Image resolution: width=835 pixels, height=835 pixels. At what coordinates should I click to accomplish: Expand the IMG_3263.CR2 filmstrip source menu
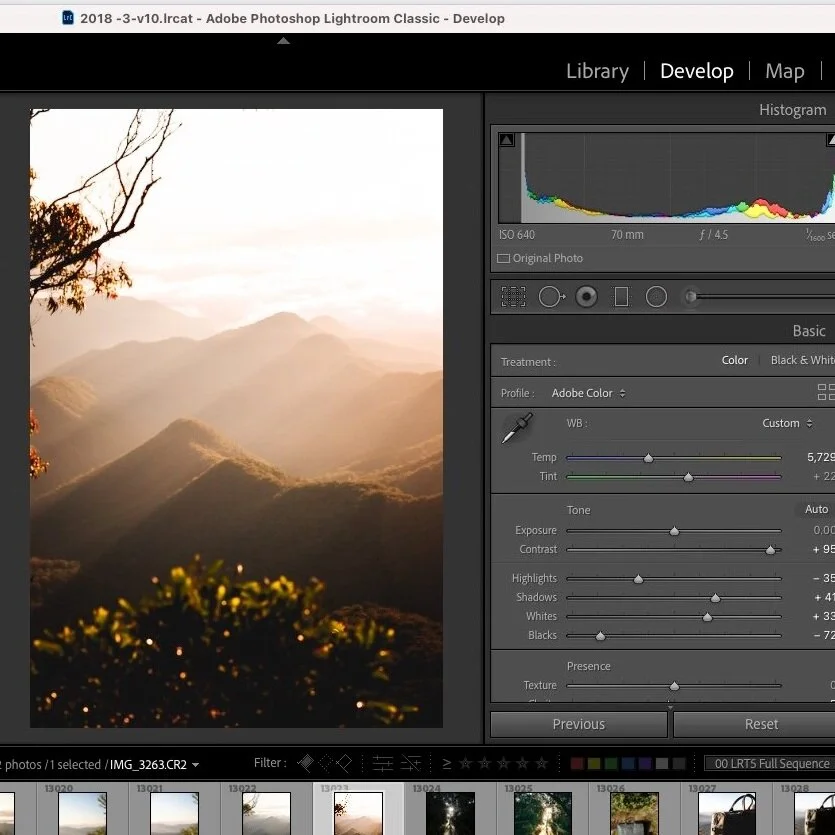click(x=153, y=765)
